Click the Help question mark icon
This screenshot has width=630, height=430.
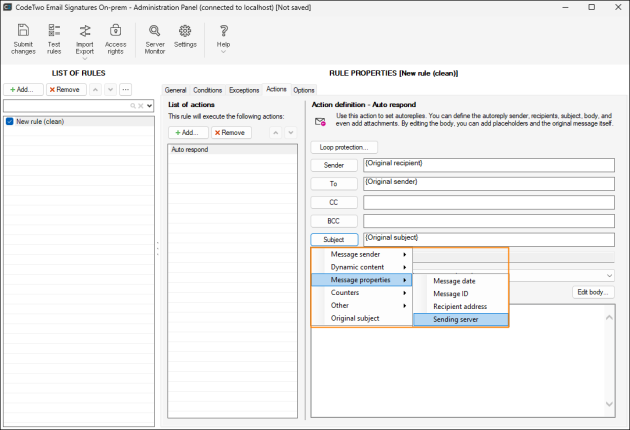tap(223, 38)
